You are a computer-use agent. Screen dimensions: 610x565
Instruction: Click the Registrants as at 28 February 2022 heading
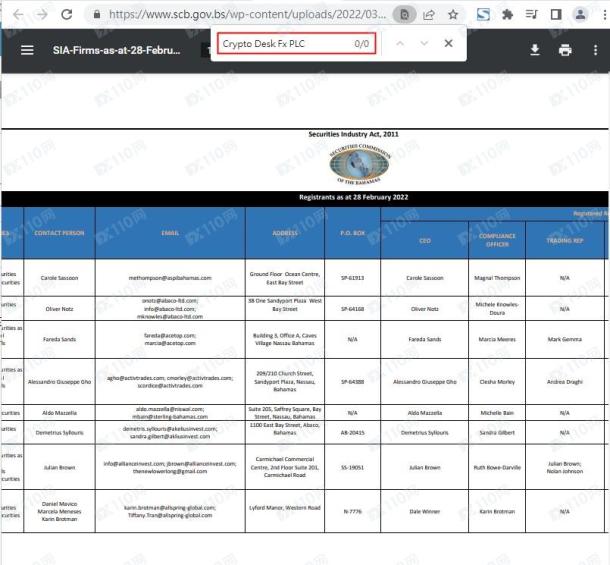point(353,197)
